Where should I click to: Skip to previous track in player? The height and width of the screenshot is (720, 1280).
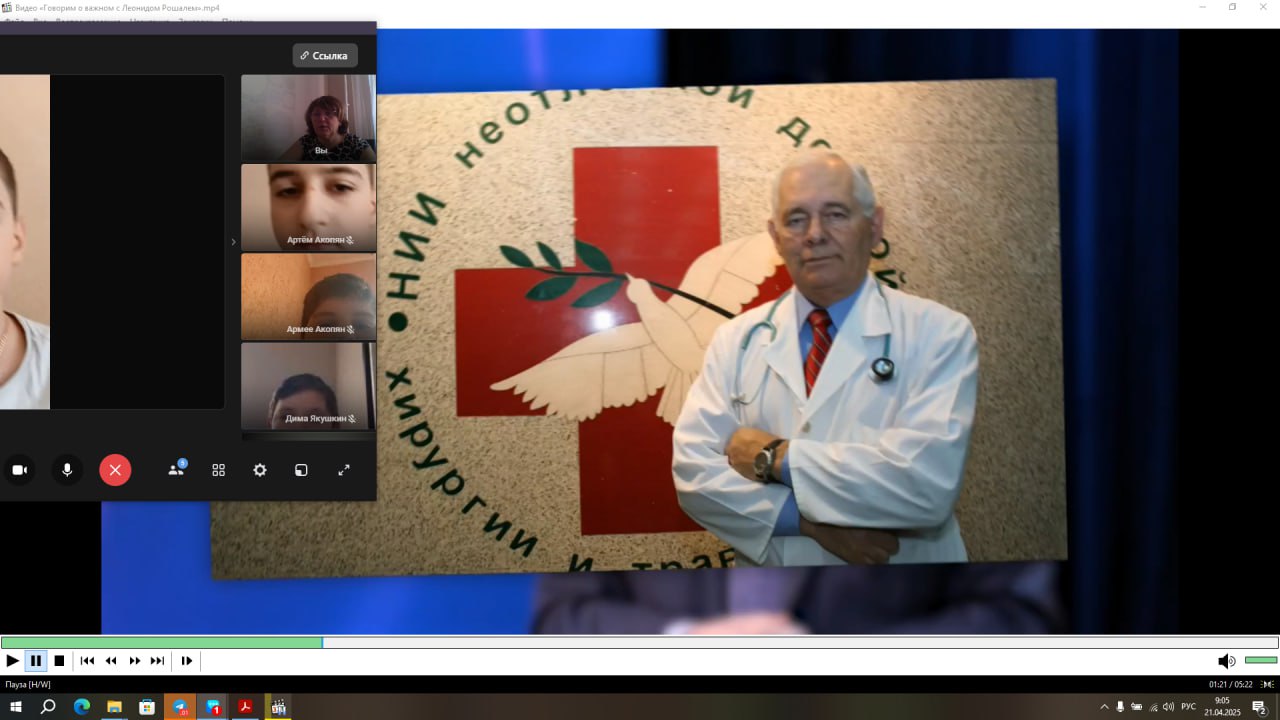87,661
